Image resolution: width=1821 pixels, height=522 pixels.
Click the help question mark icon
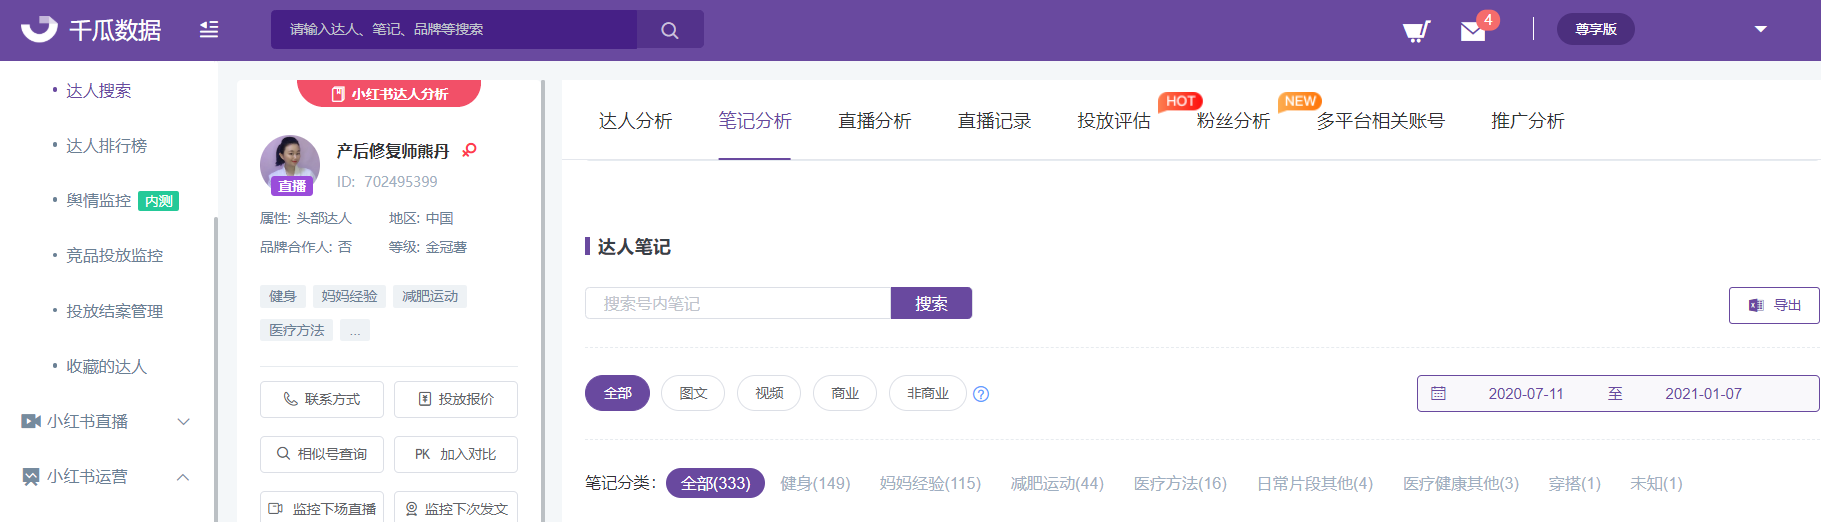click(981, 394)
